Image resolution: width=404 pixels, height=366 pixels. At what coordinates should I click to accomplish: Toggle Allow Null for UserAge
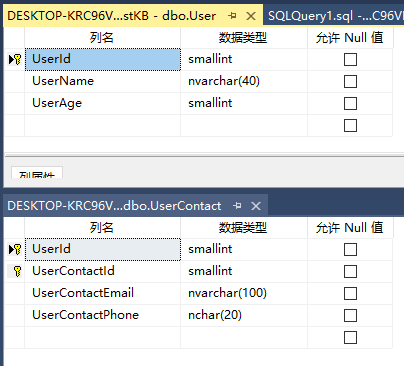click(350, 104)
